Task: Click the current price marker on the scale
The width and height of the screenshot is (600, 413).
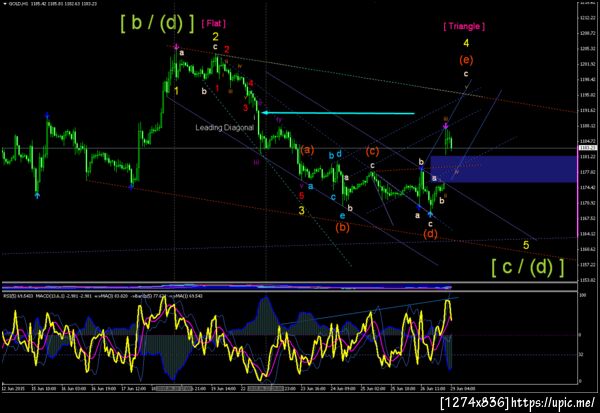Action: [x=588, y=148]
